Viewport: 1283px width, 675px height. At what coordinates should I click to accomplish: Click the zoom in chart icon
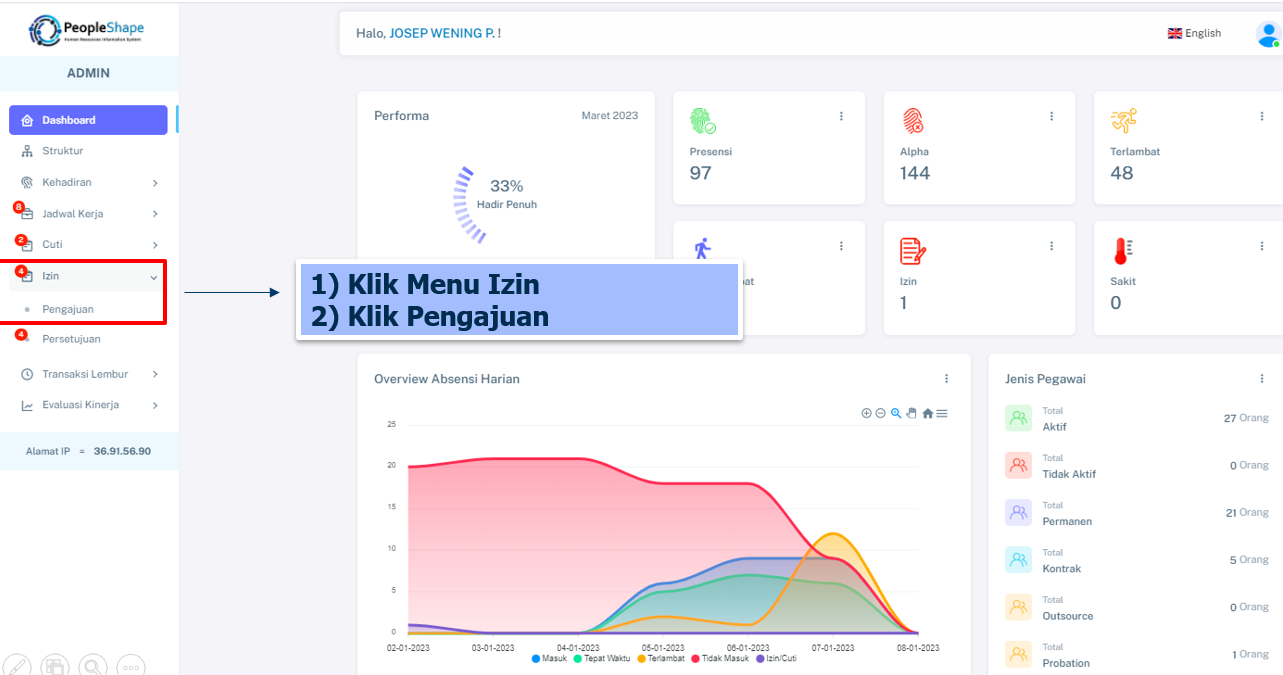tap(867, 414)
